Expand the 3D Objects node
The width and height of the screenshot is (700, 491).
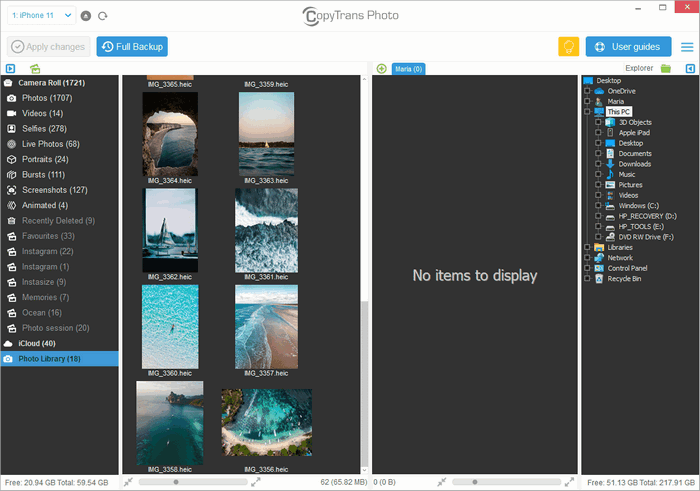pos(599,122)
